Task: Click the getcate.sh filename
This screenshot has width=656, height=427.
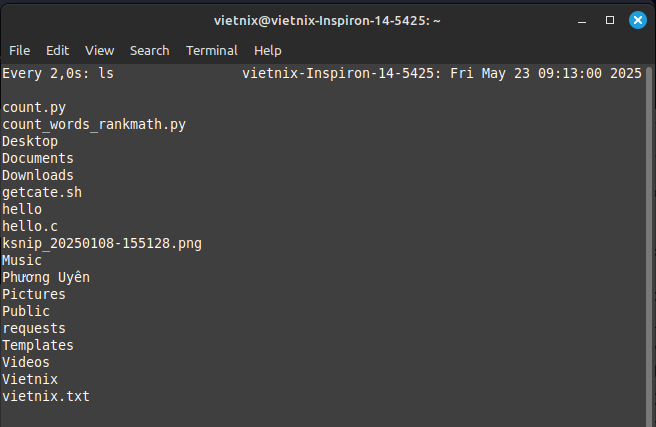Action: [x=42, y=192]
